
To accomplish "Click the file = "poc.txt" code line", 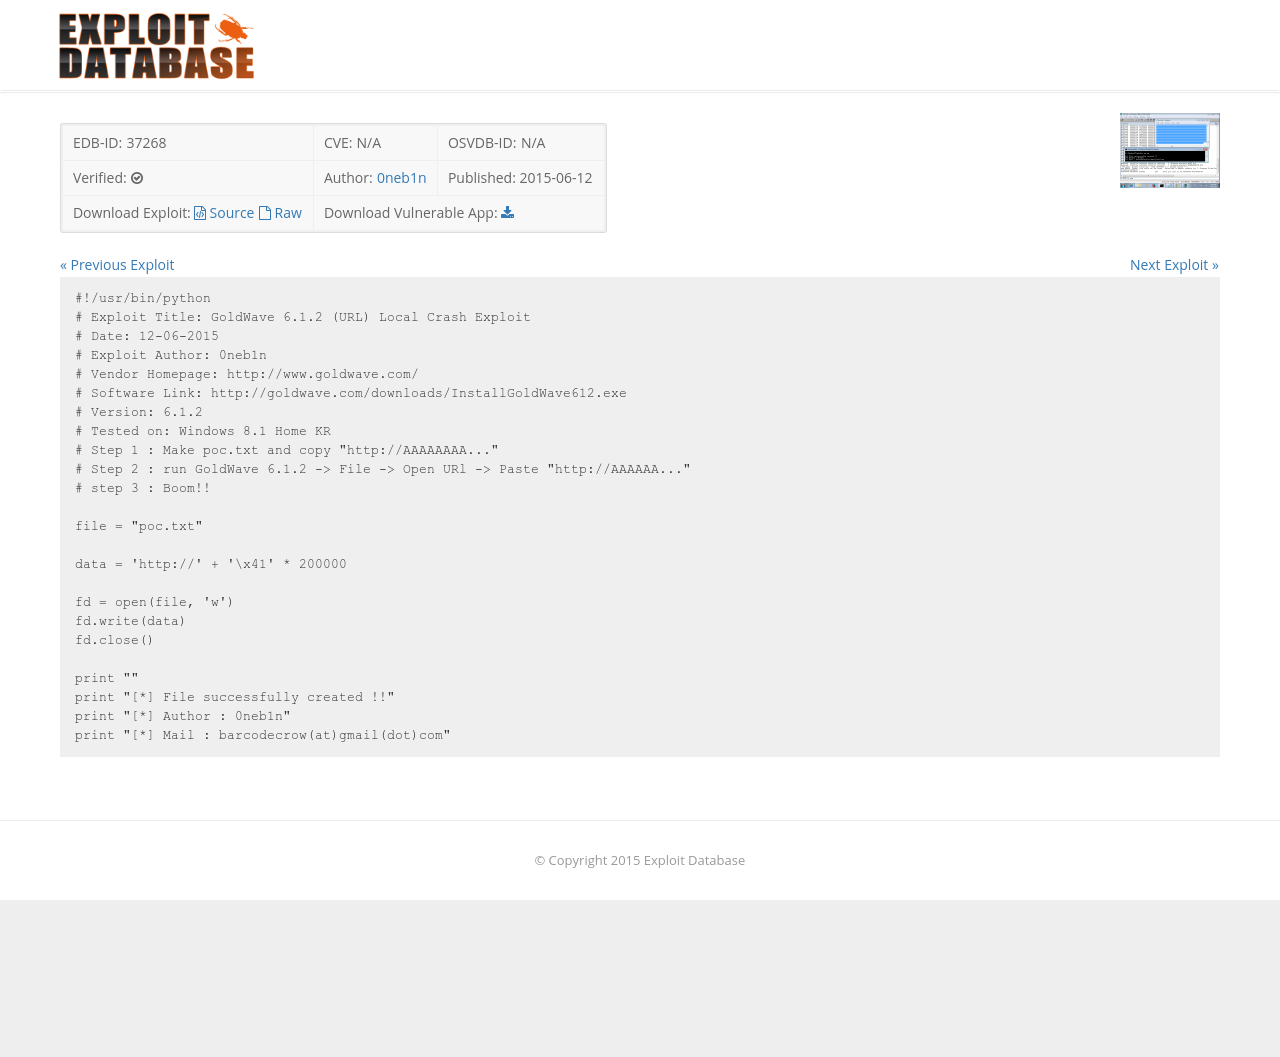I will point(139,527).
